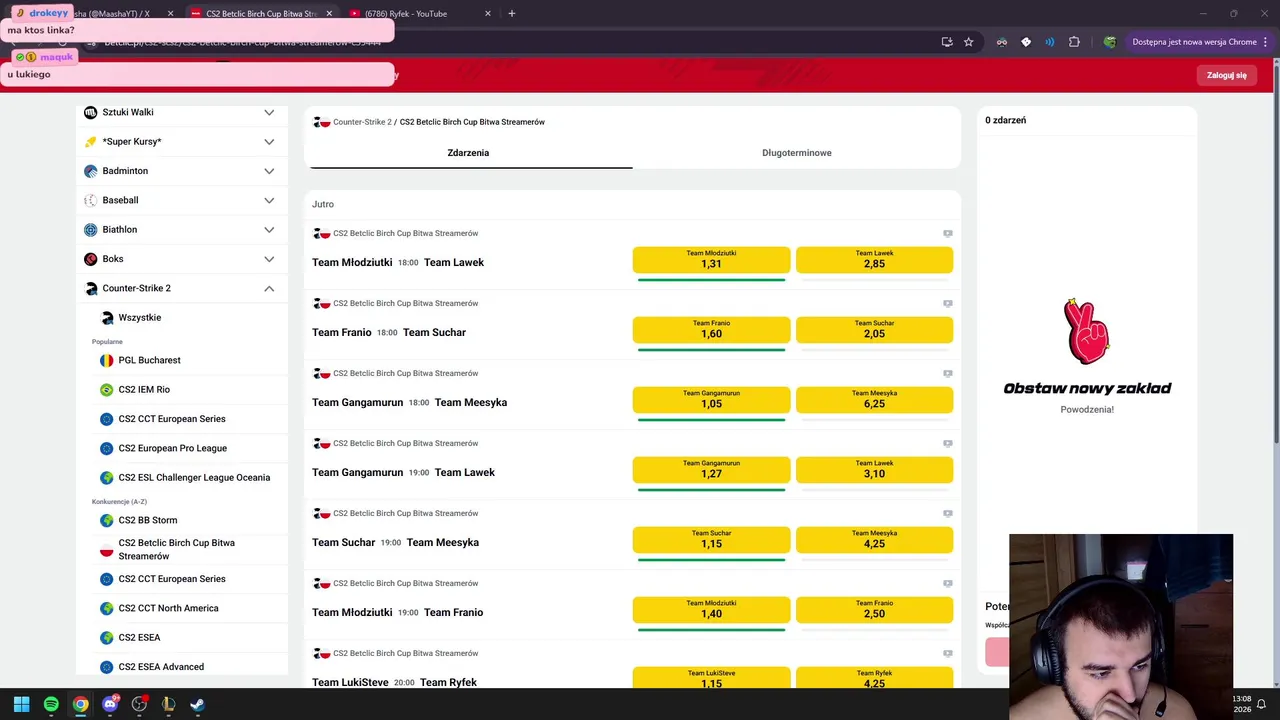Viewport: 1280px width, 720px height.
Task: Collapse the Counter-Strike 2 category
Action: 269,288
